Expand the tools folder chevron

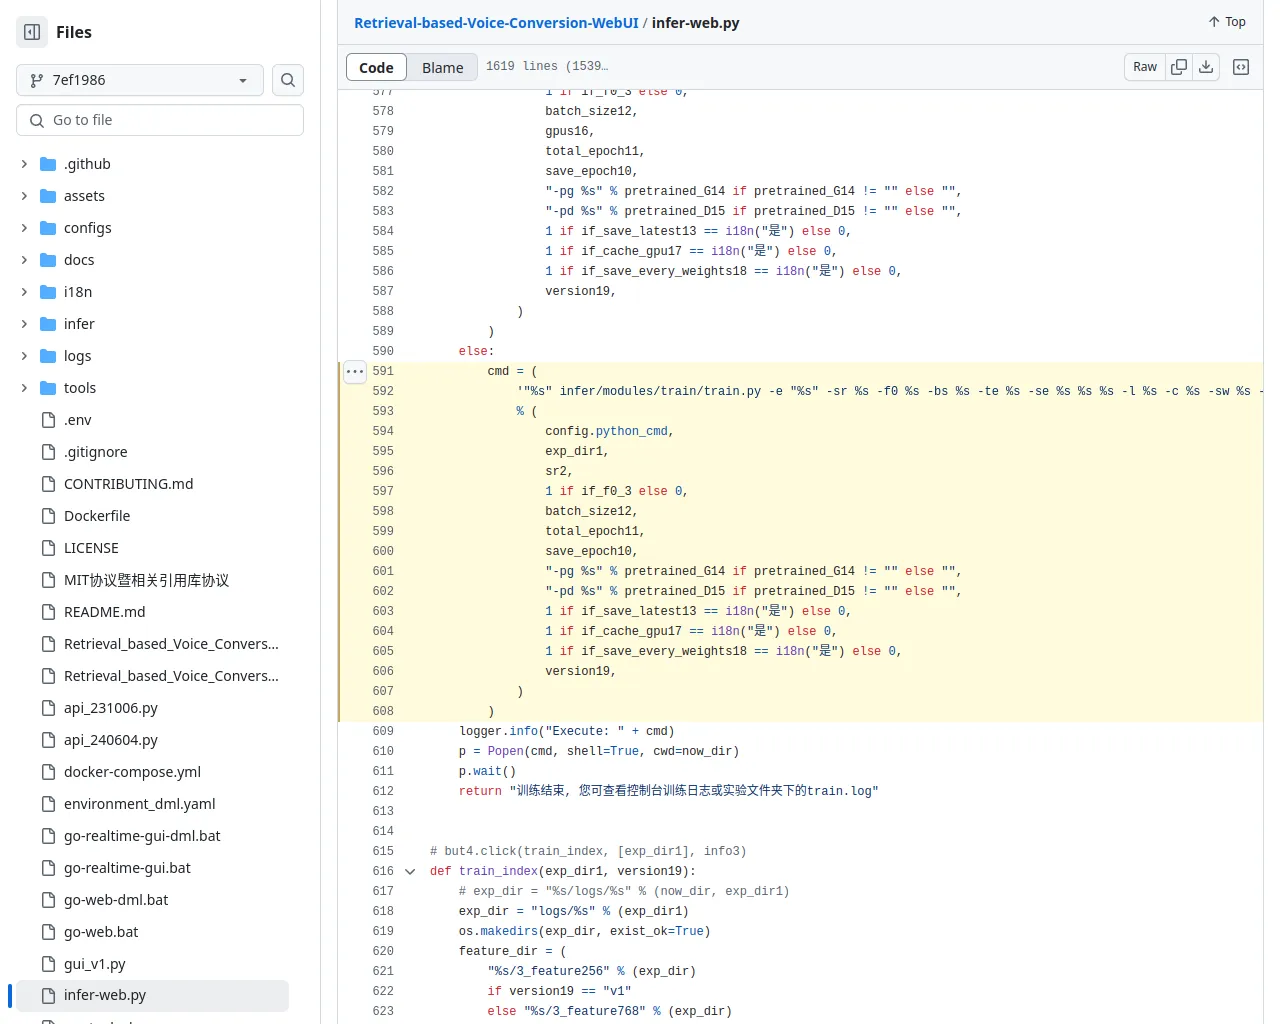[24, 388]
